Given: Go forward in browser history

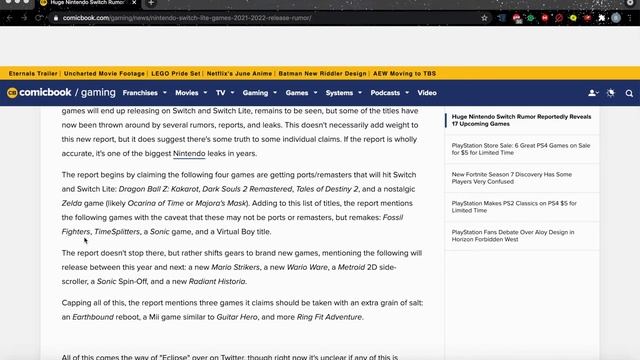Looking at the screenshot, I should tap(24, 18).
